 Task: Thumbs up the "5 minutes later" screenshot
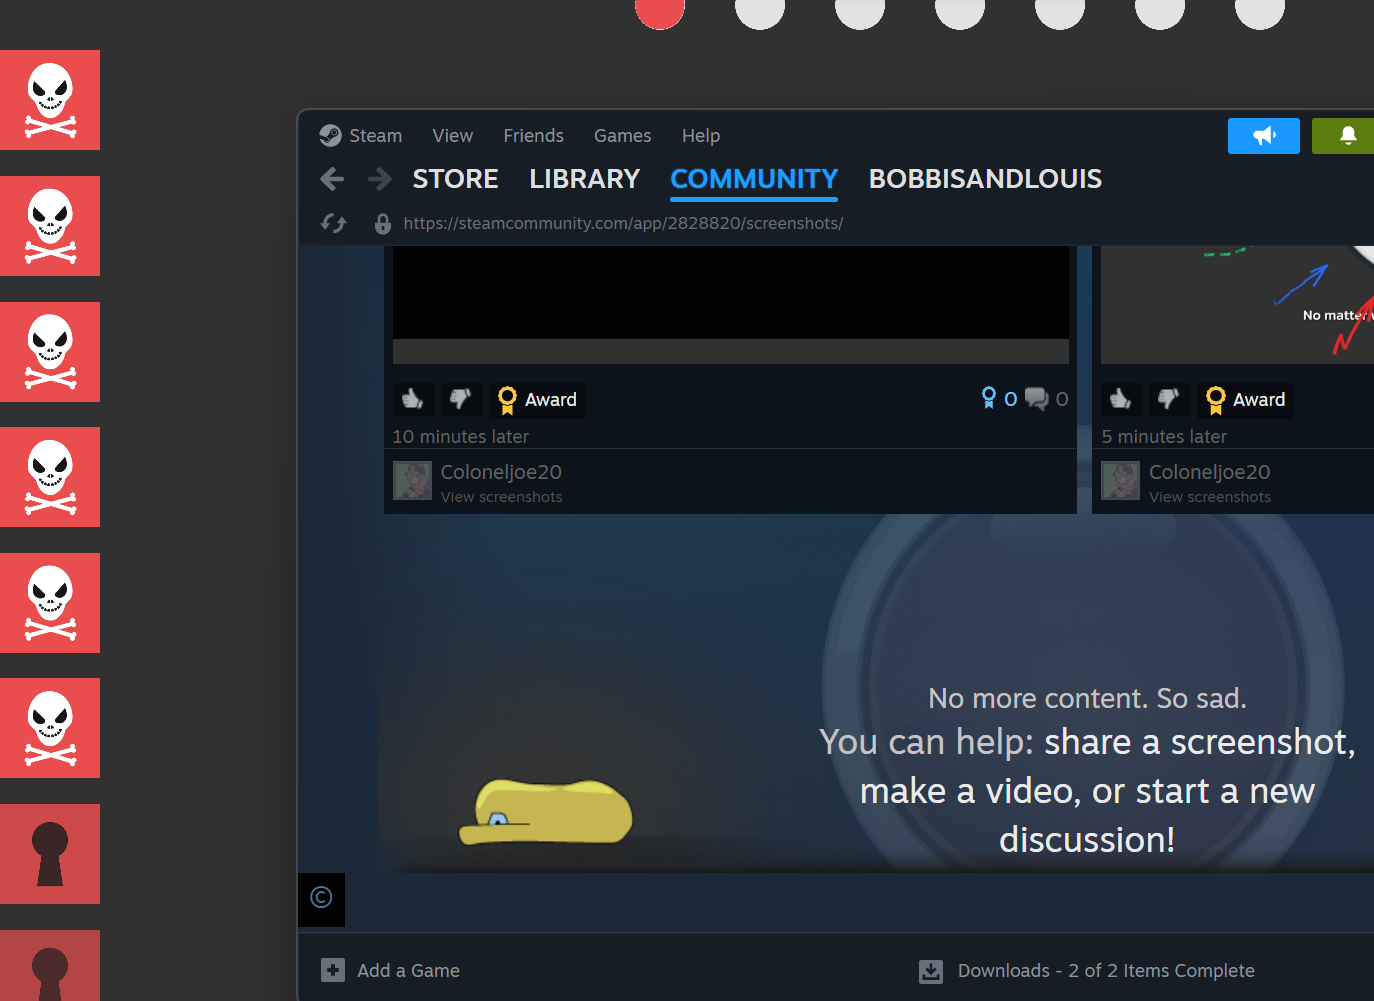point(1121,400)
